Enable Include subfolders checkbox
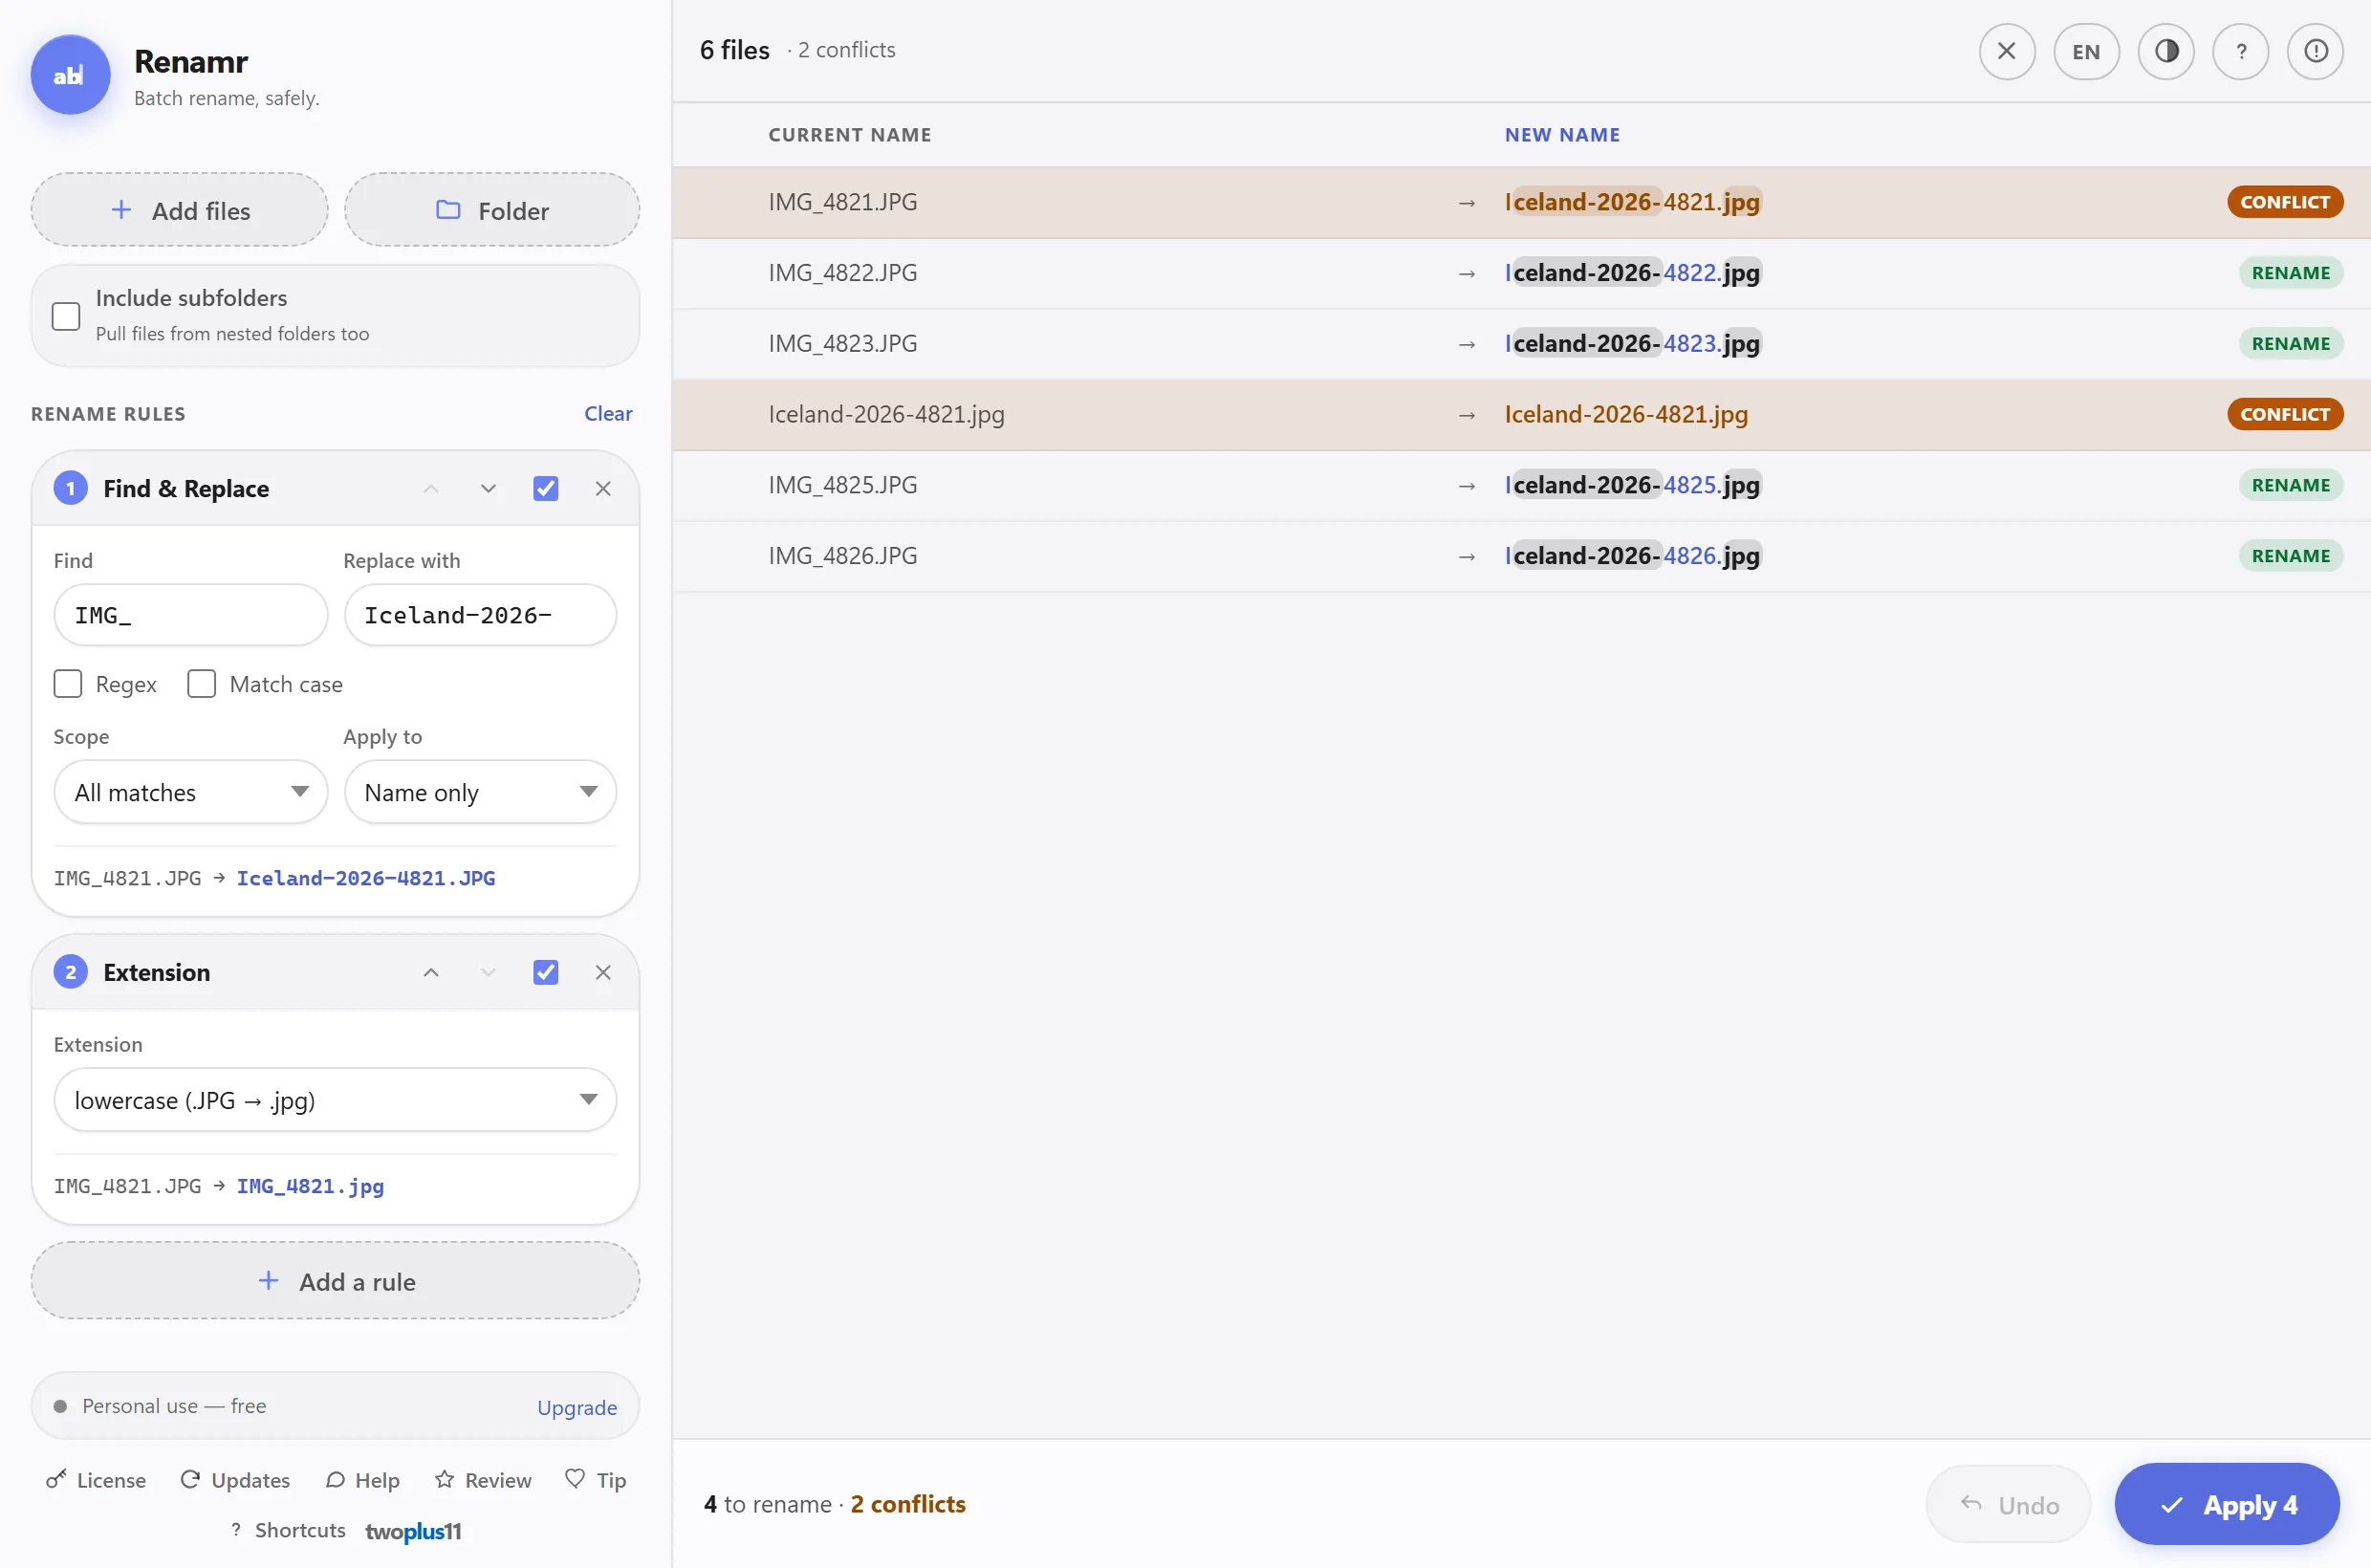 [66, 316]
